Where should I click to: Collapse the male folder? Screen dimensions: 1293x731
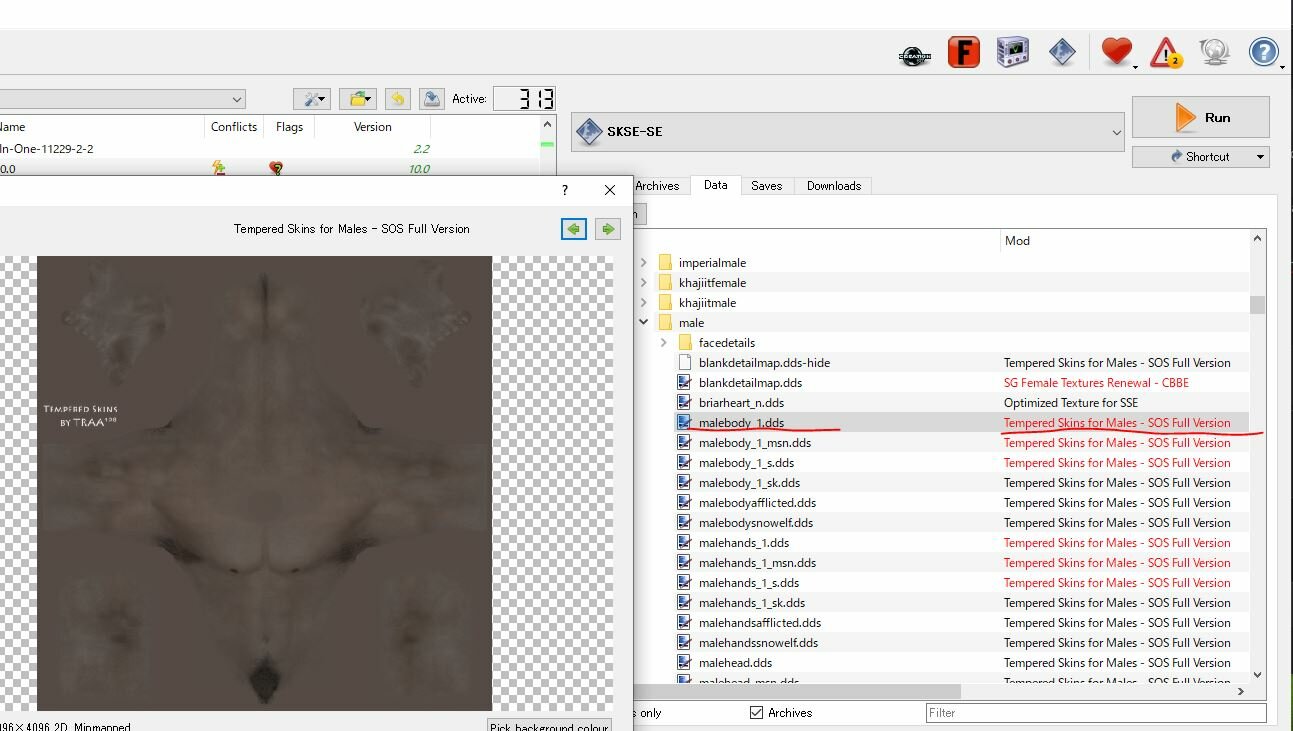pyautogui.click(x=644, y=322)
